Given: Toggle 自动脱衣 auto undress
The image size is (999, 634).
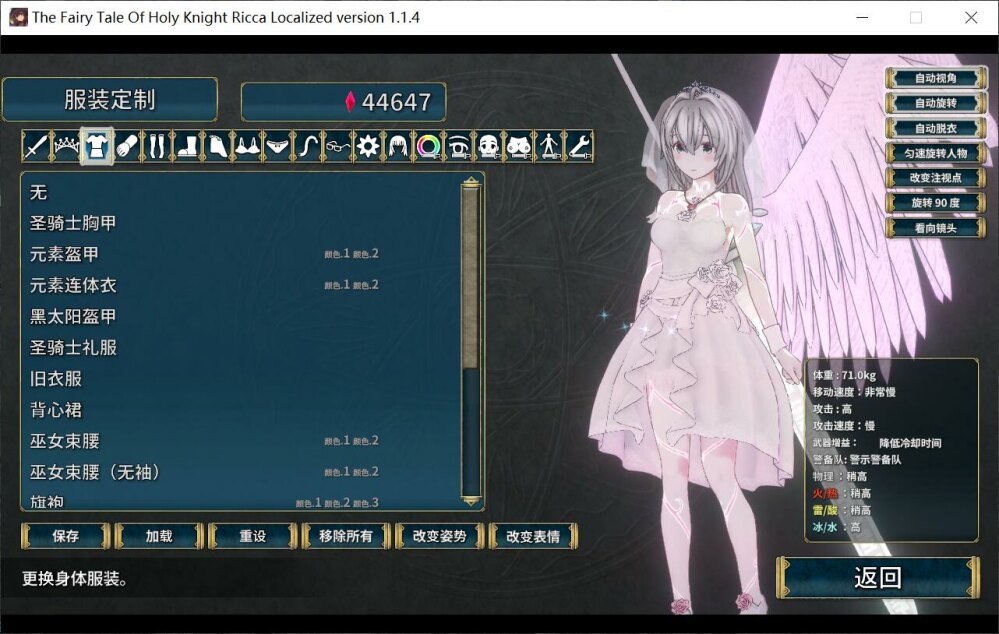Looking at the screenshot, I should 935,128.
